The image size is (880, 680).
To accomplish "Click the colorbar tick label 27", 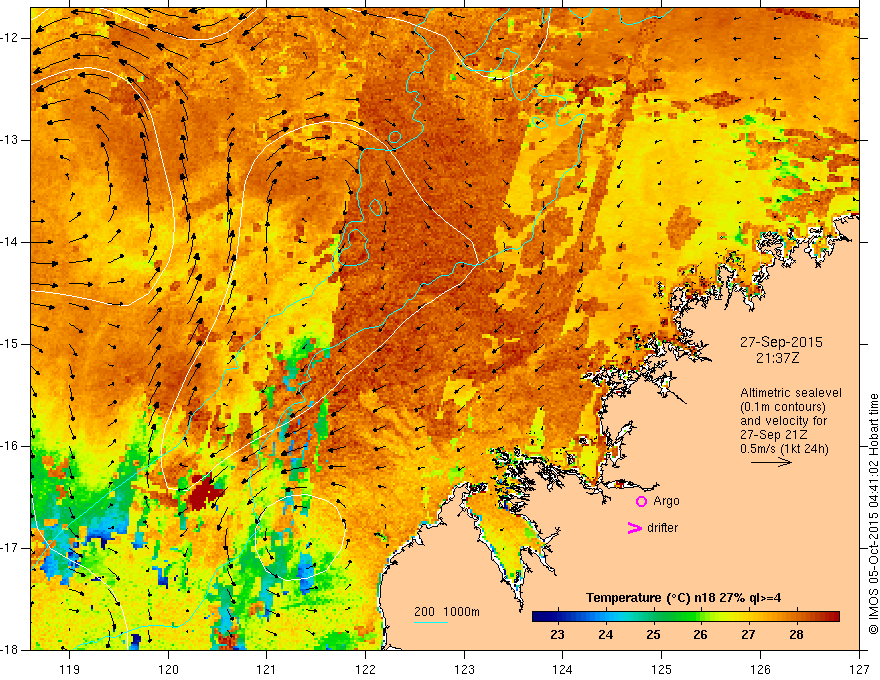I will coord(748,635).
